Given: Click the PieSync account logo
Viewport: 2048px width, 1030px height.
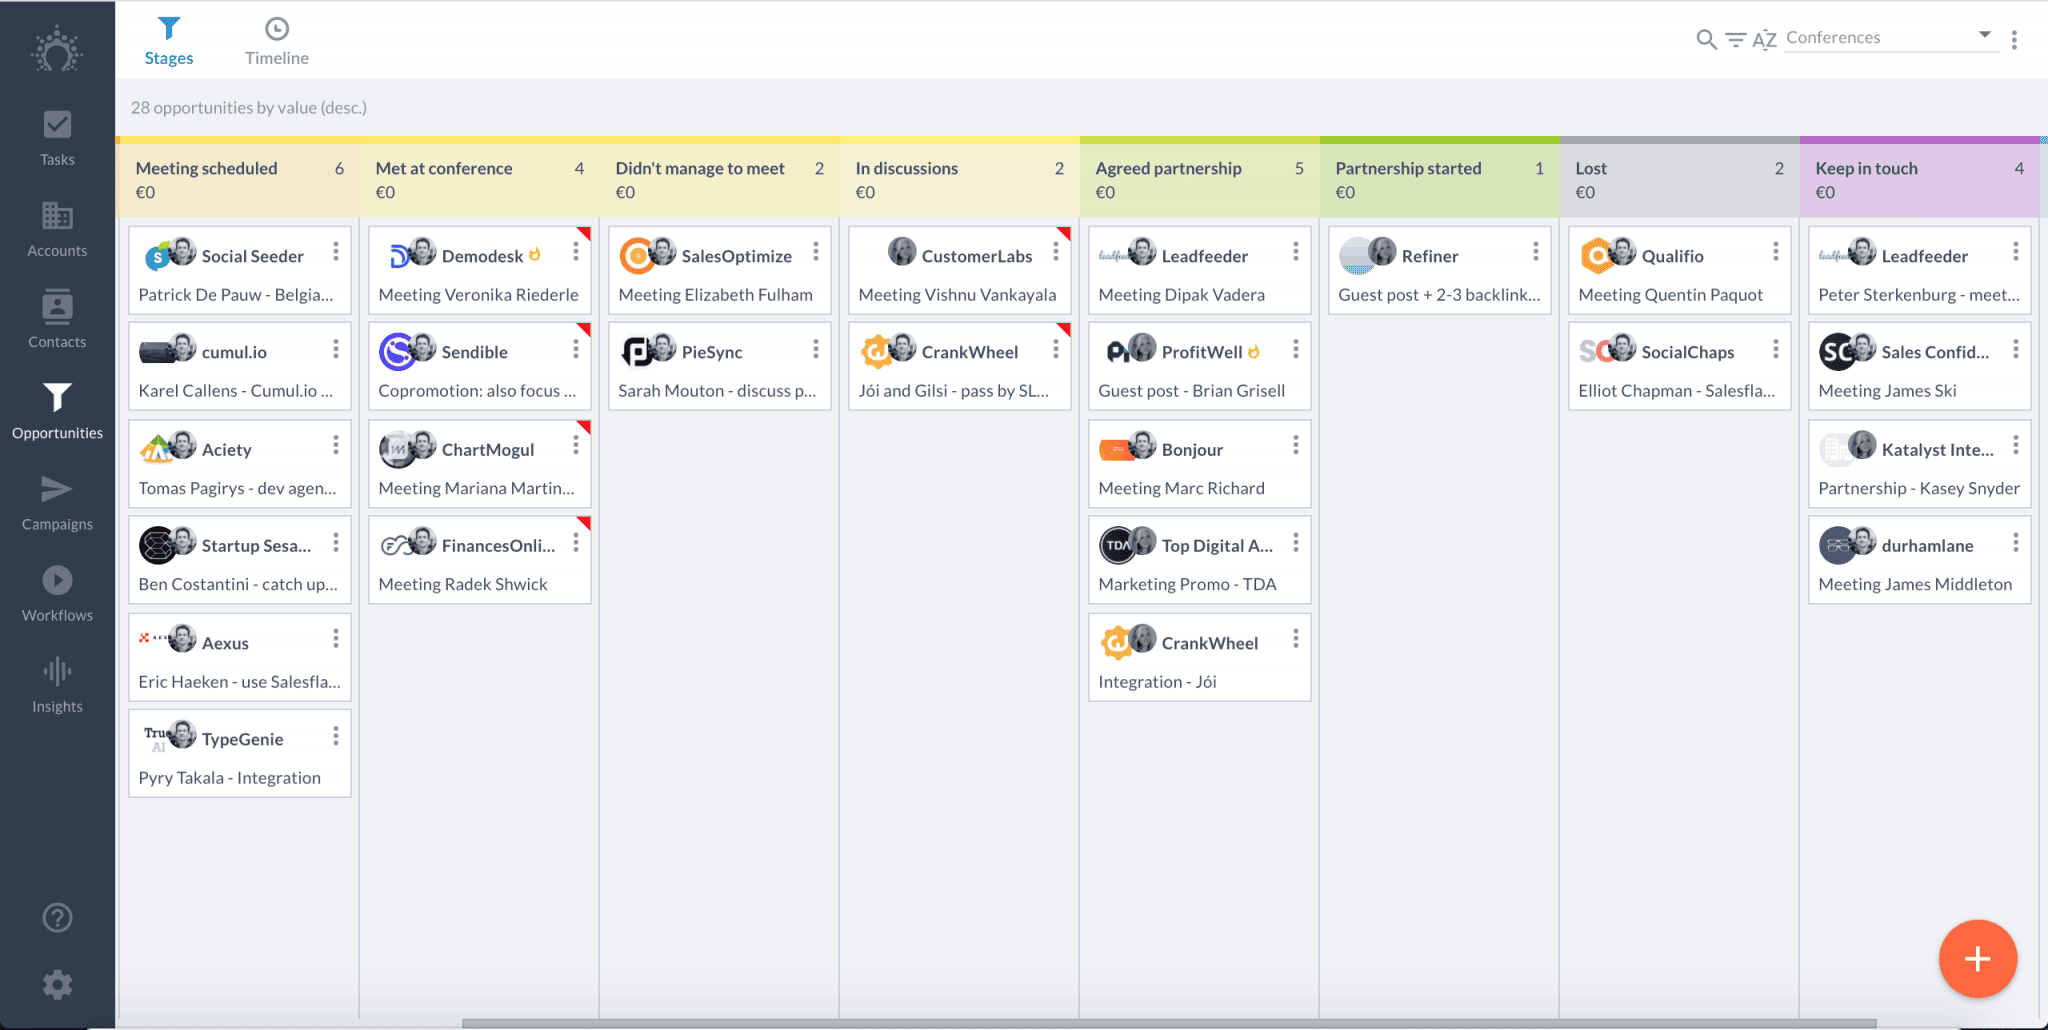Looking at the screenshot, I should (637, 352).
